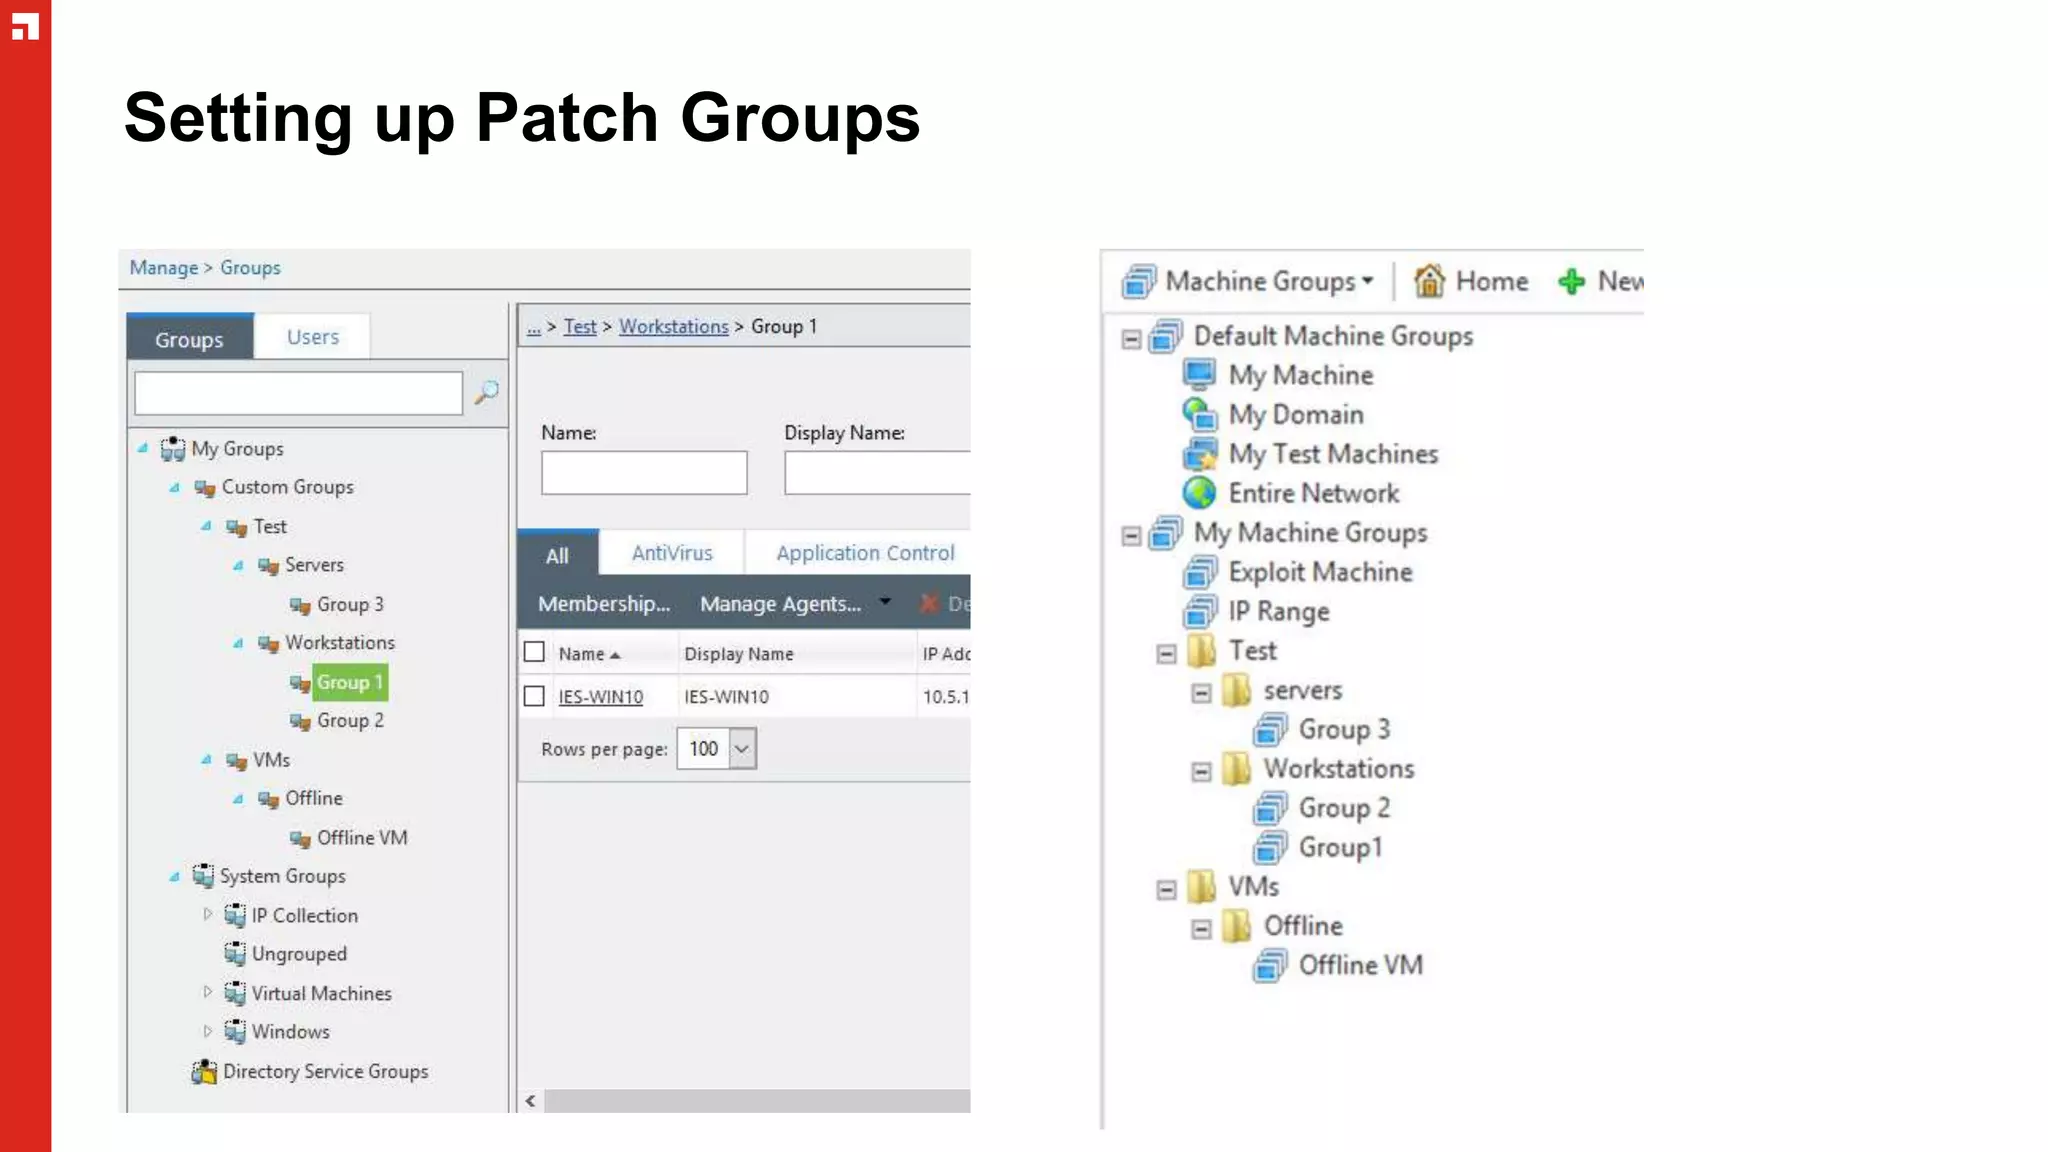Open the Machine Groups dropdown arrow
This screenshot has width=2048, height=1152.
click(x=1368, y=281)
